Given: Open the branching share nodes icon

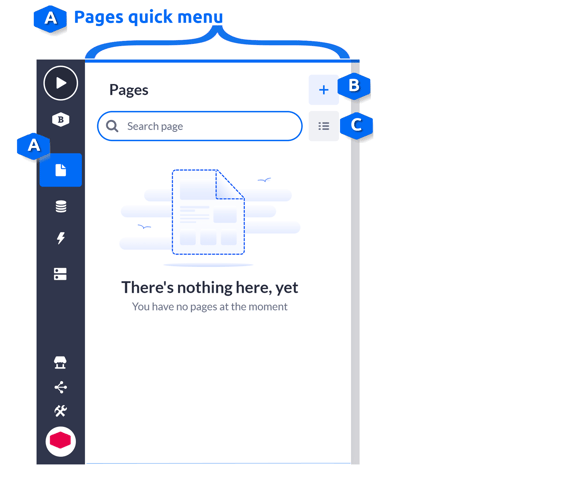Looking at the screenshot, I should click(x=60, y=387).
